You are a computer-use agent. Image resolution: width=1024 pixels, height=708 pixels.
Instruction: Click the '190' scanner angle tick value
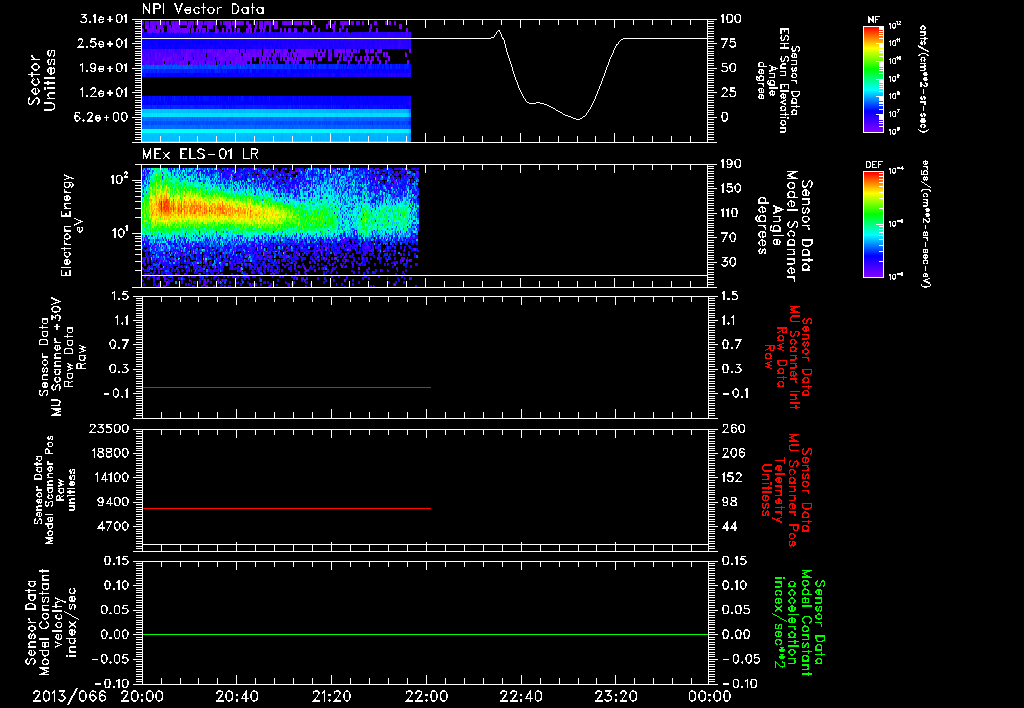pos(731,164)
